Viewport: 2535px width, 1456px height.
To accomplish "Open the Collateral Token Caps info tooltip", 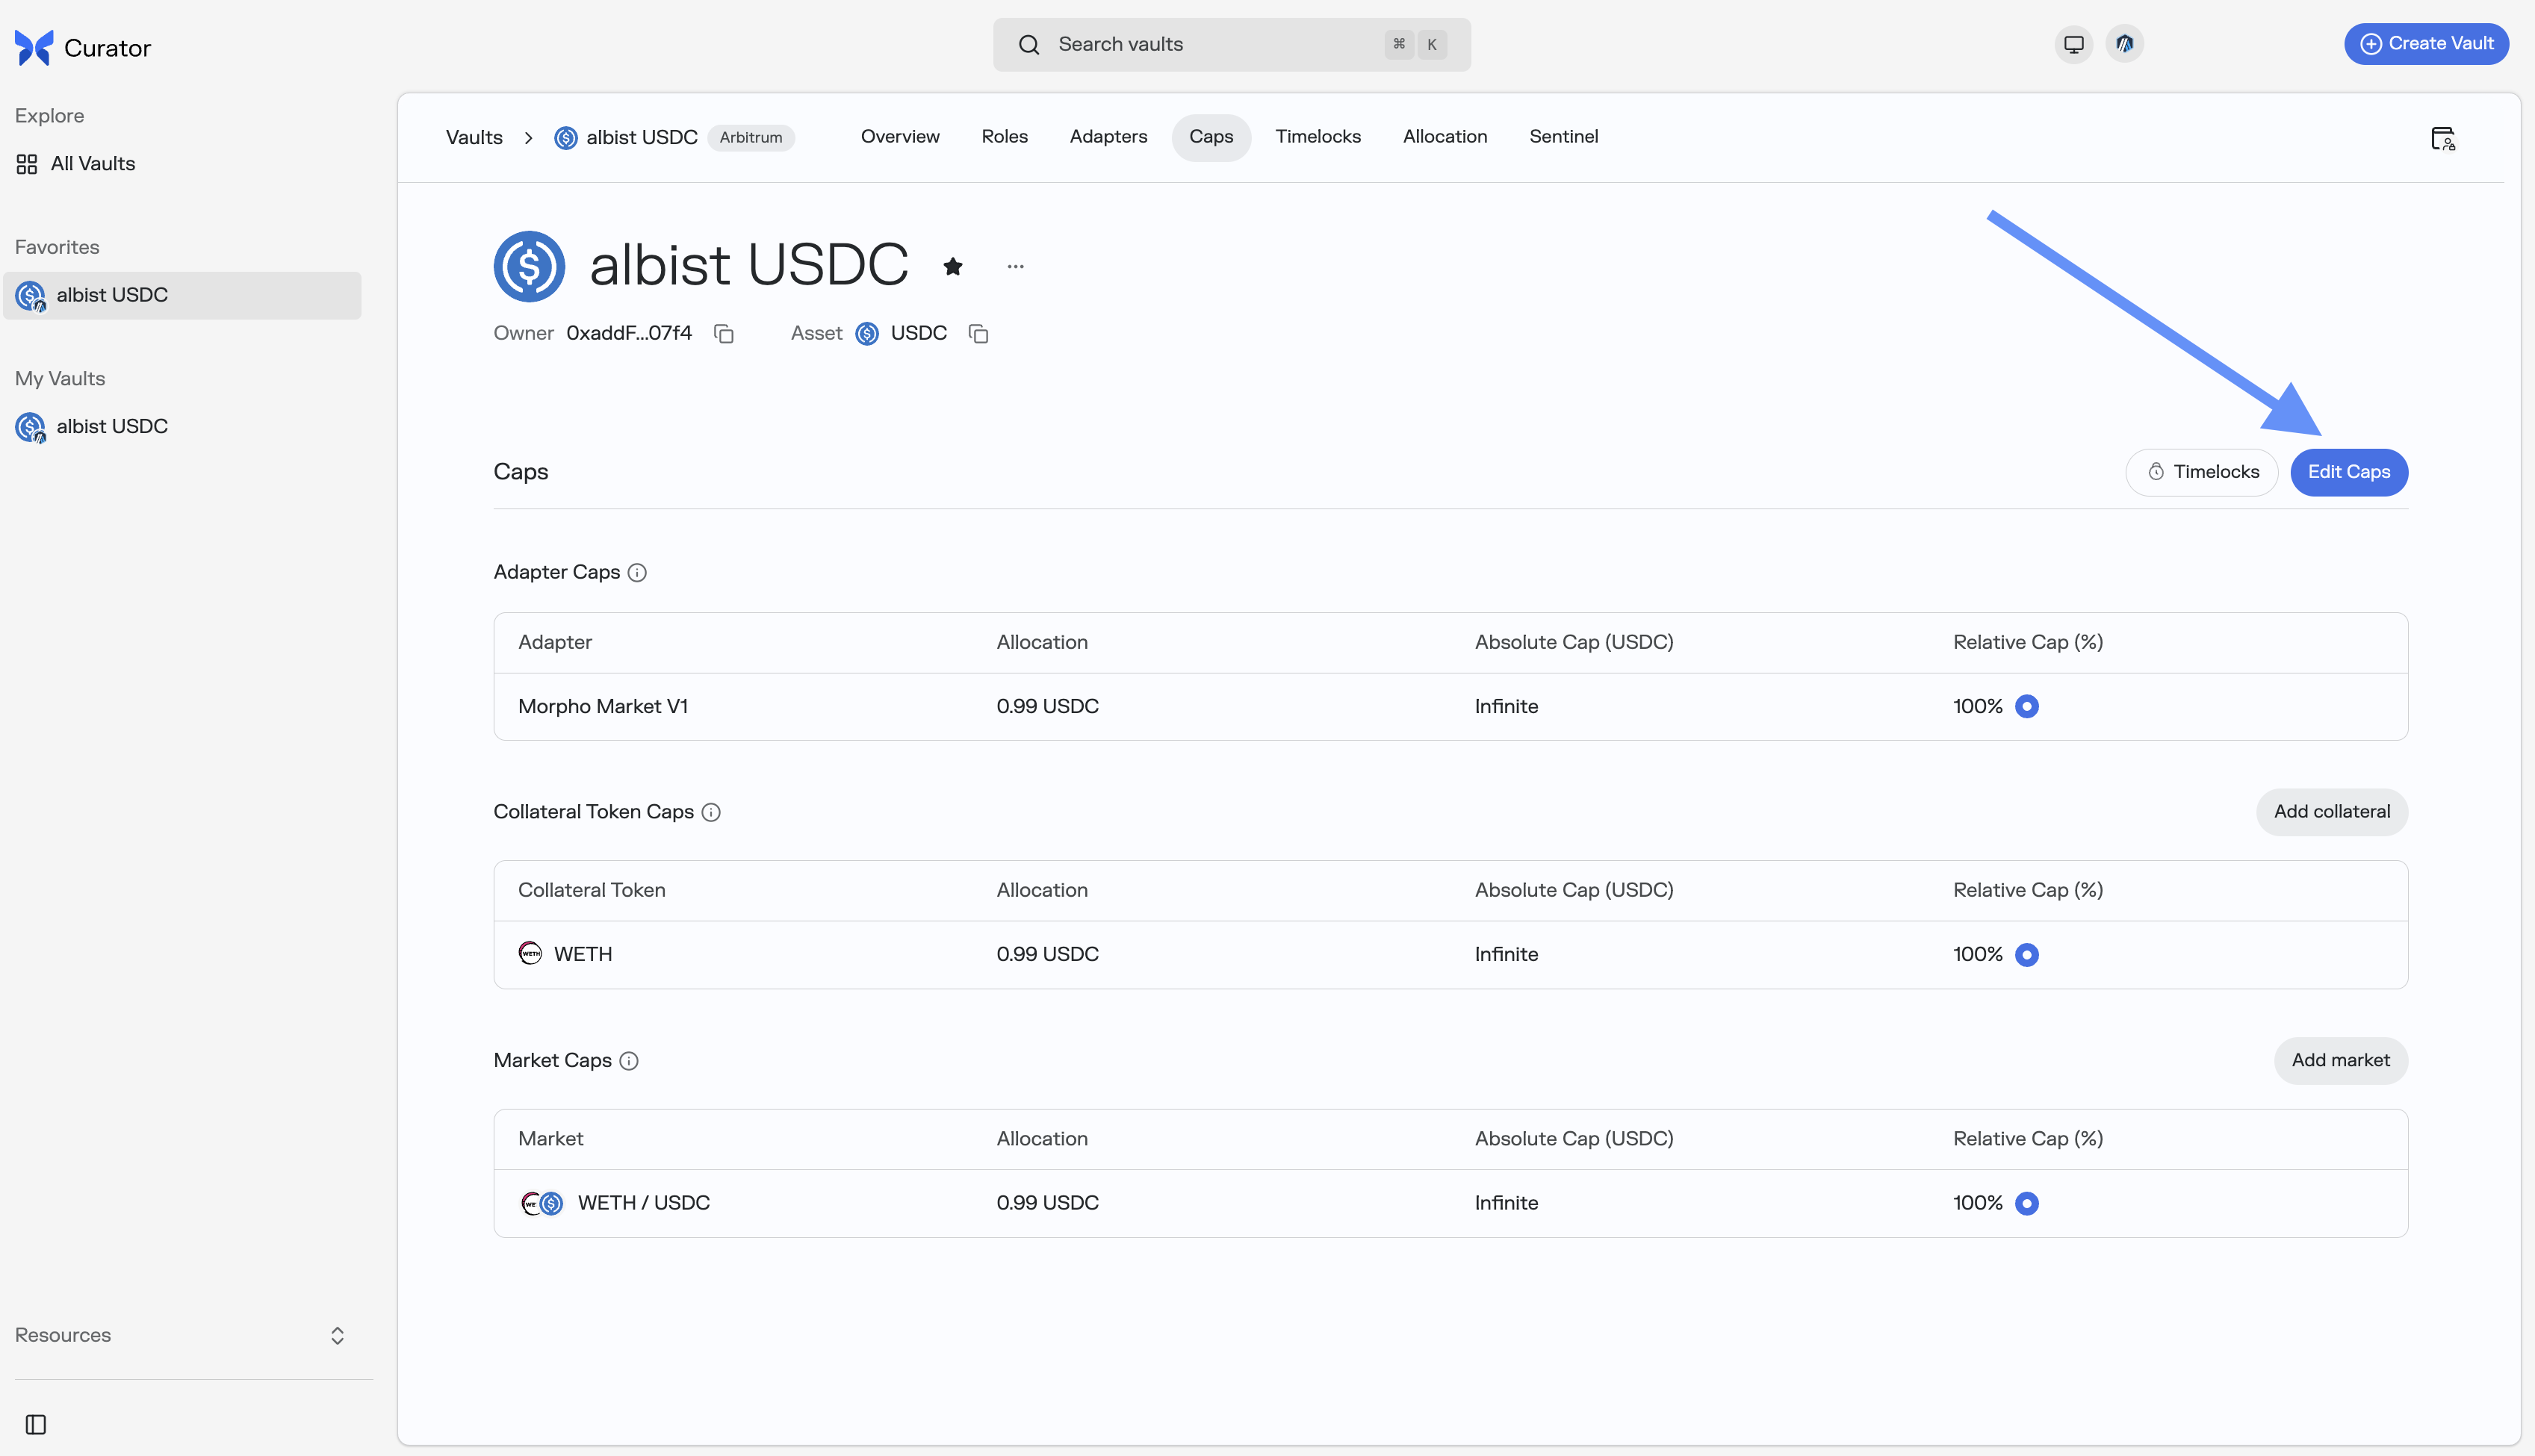I will coord(710,812).
